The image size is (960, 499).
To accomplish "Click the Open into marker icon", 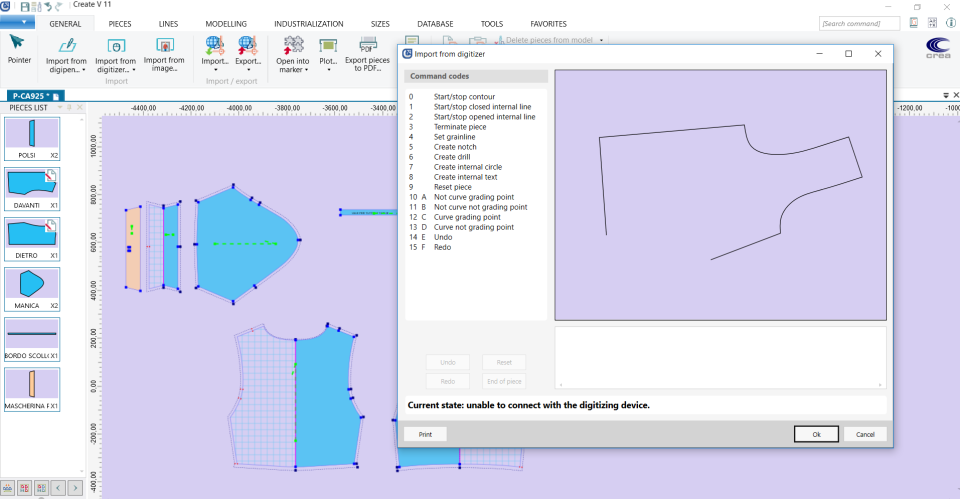I will point(292,45).
